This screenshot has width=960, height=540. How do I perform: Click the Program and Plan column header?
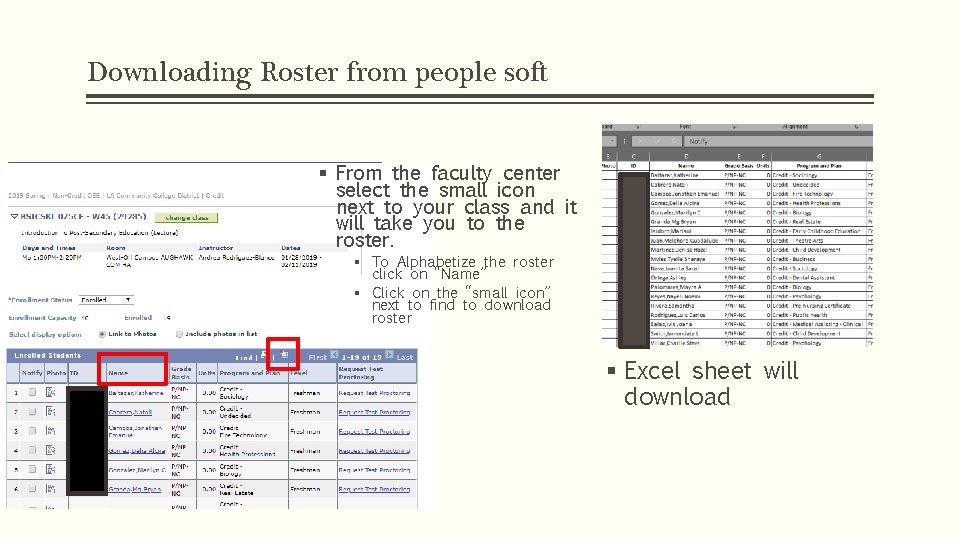pyautogui.click(x=250, y=373)
